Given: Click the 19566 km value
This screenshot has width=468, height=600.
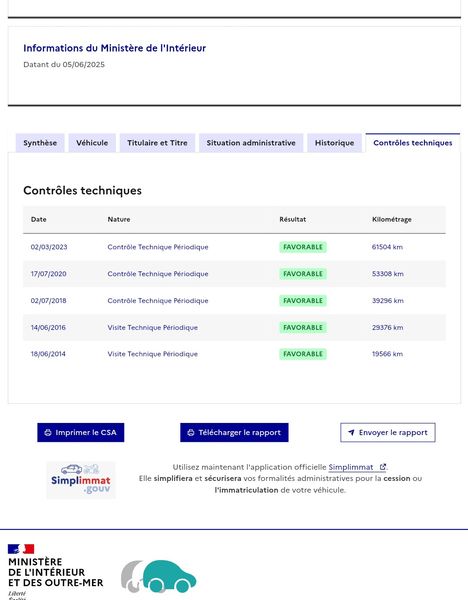Looking at the screenshot, I should click(387, 354).
